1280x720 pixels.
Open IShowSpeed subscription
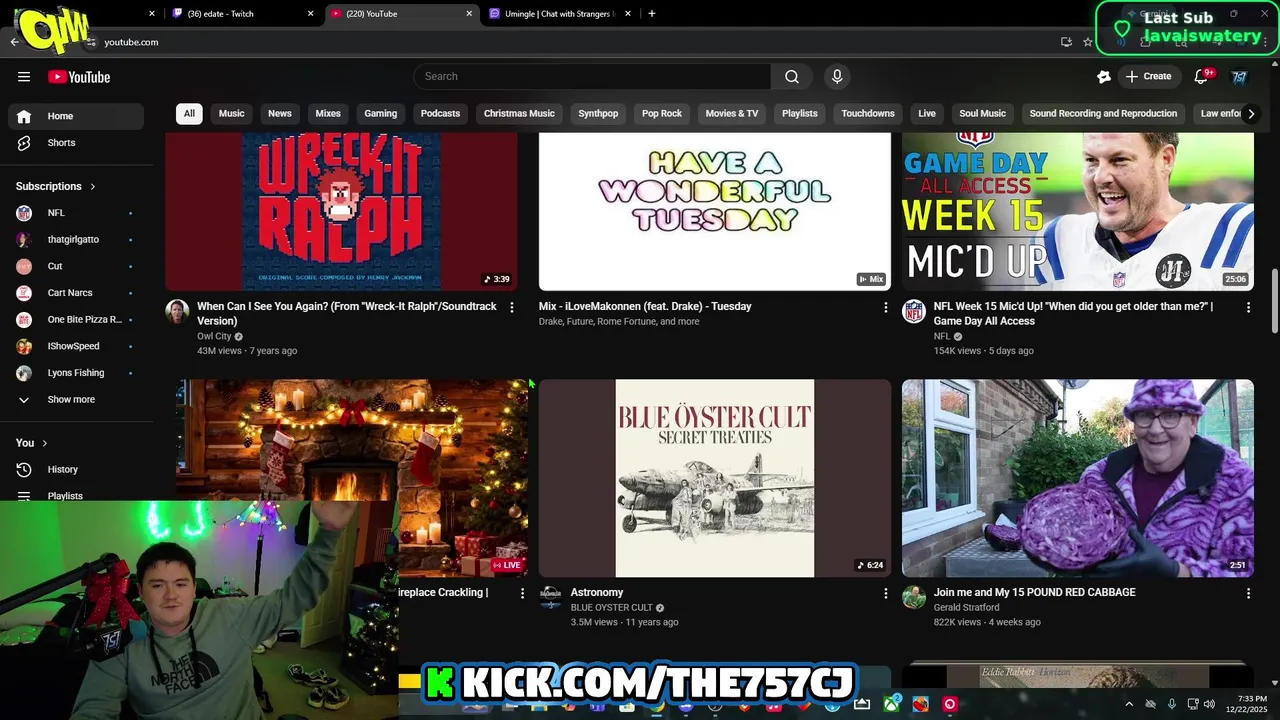pos(76,346)
